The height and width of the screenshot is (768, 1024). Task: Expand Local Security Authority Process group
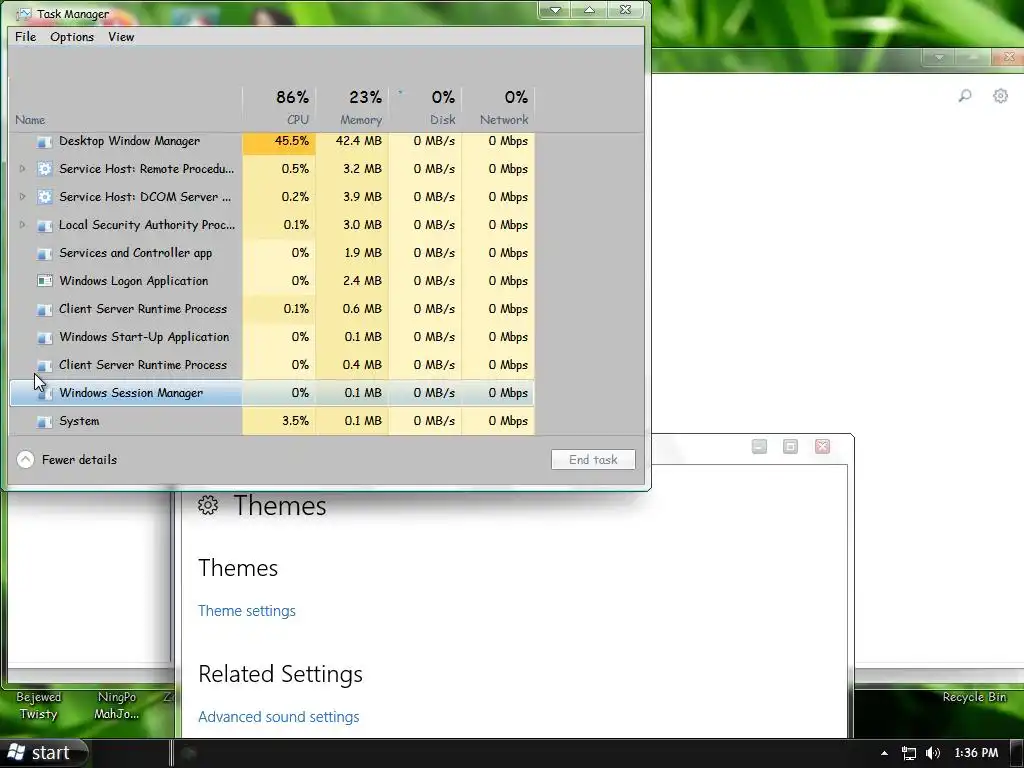pyautogui.click(x=22, y=225)
